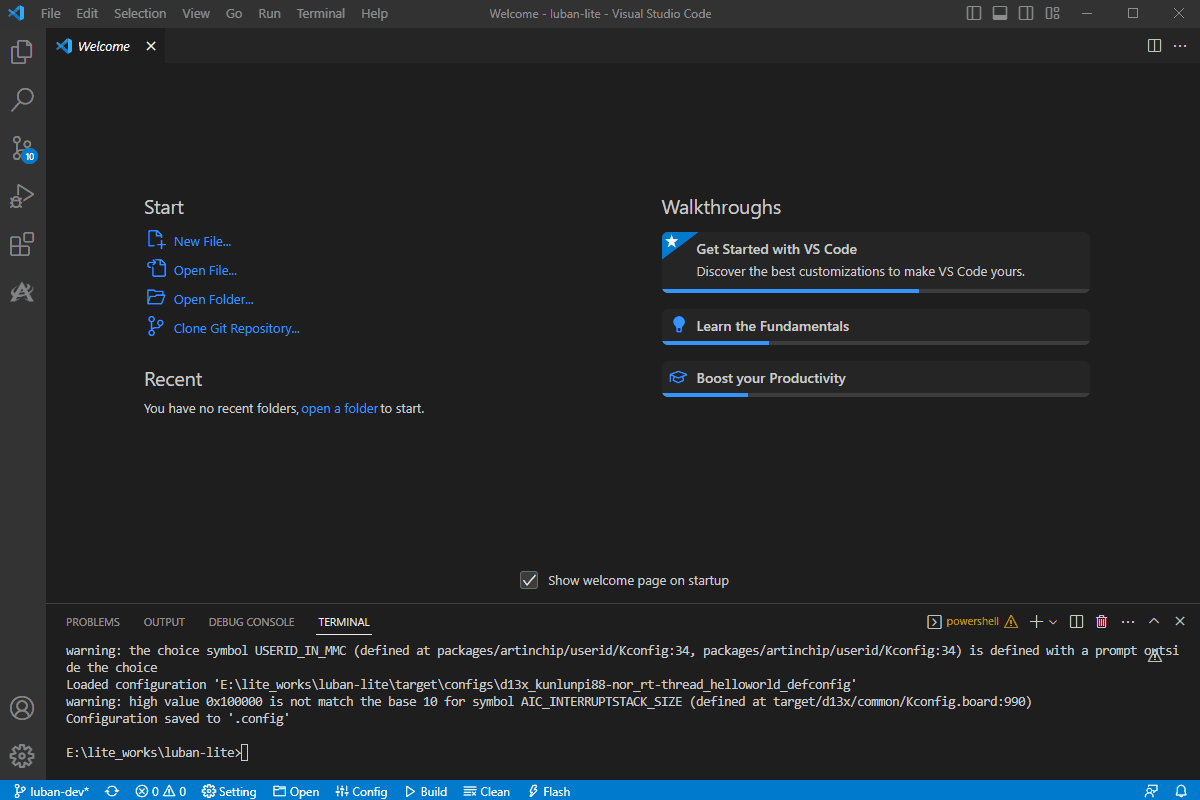Close the Welcome tab
This screenshot has width=1200, height=800.
[x=151, y=46]
